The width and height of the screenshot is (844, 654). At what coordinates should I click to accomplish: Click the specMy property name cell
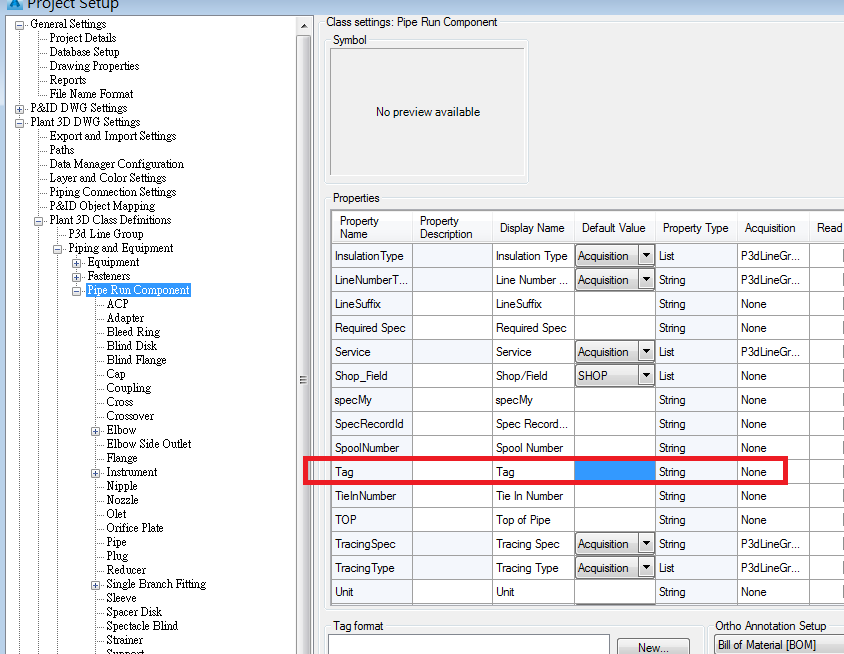tap(372, 400)
